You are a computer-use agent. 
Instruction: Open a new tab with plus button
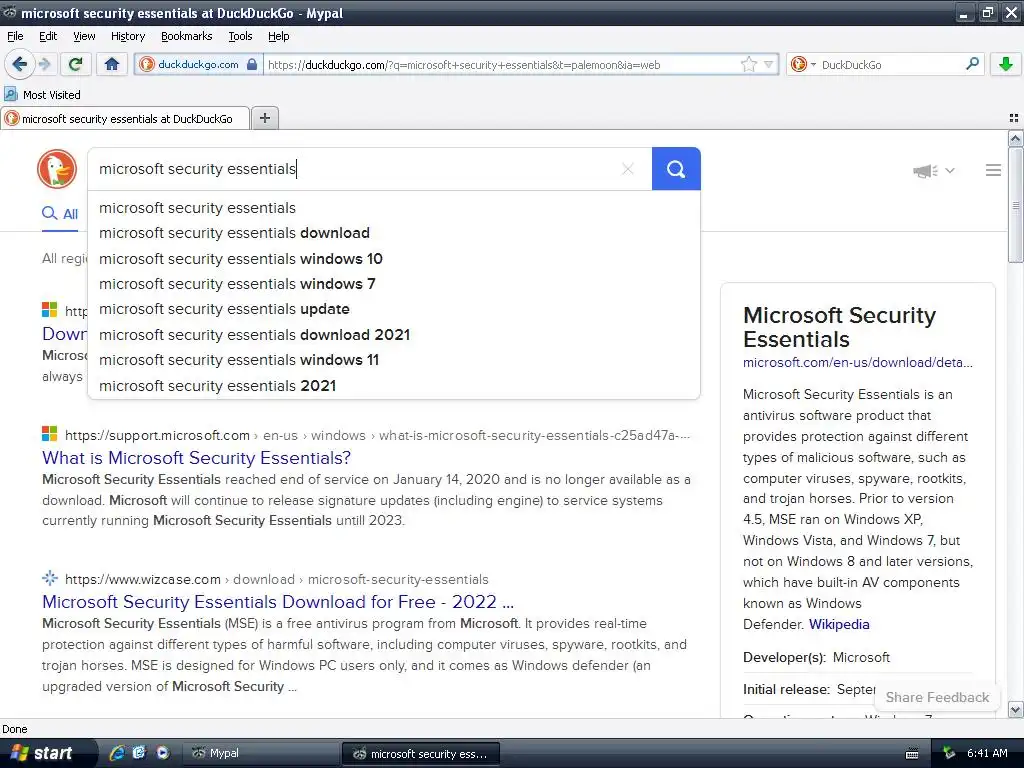coord(264,118)
